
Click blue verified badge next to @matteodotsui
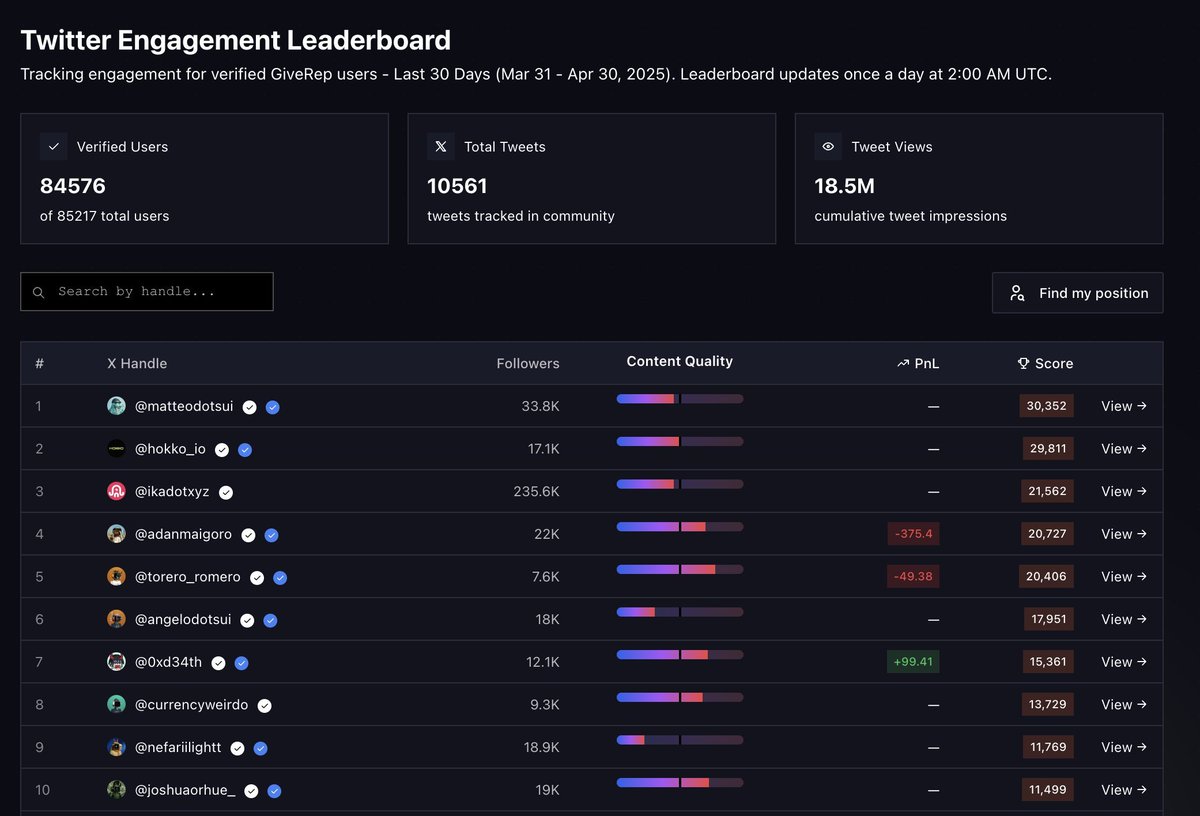pos(272,407)
